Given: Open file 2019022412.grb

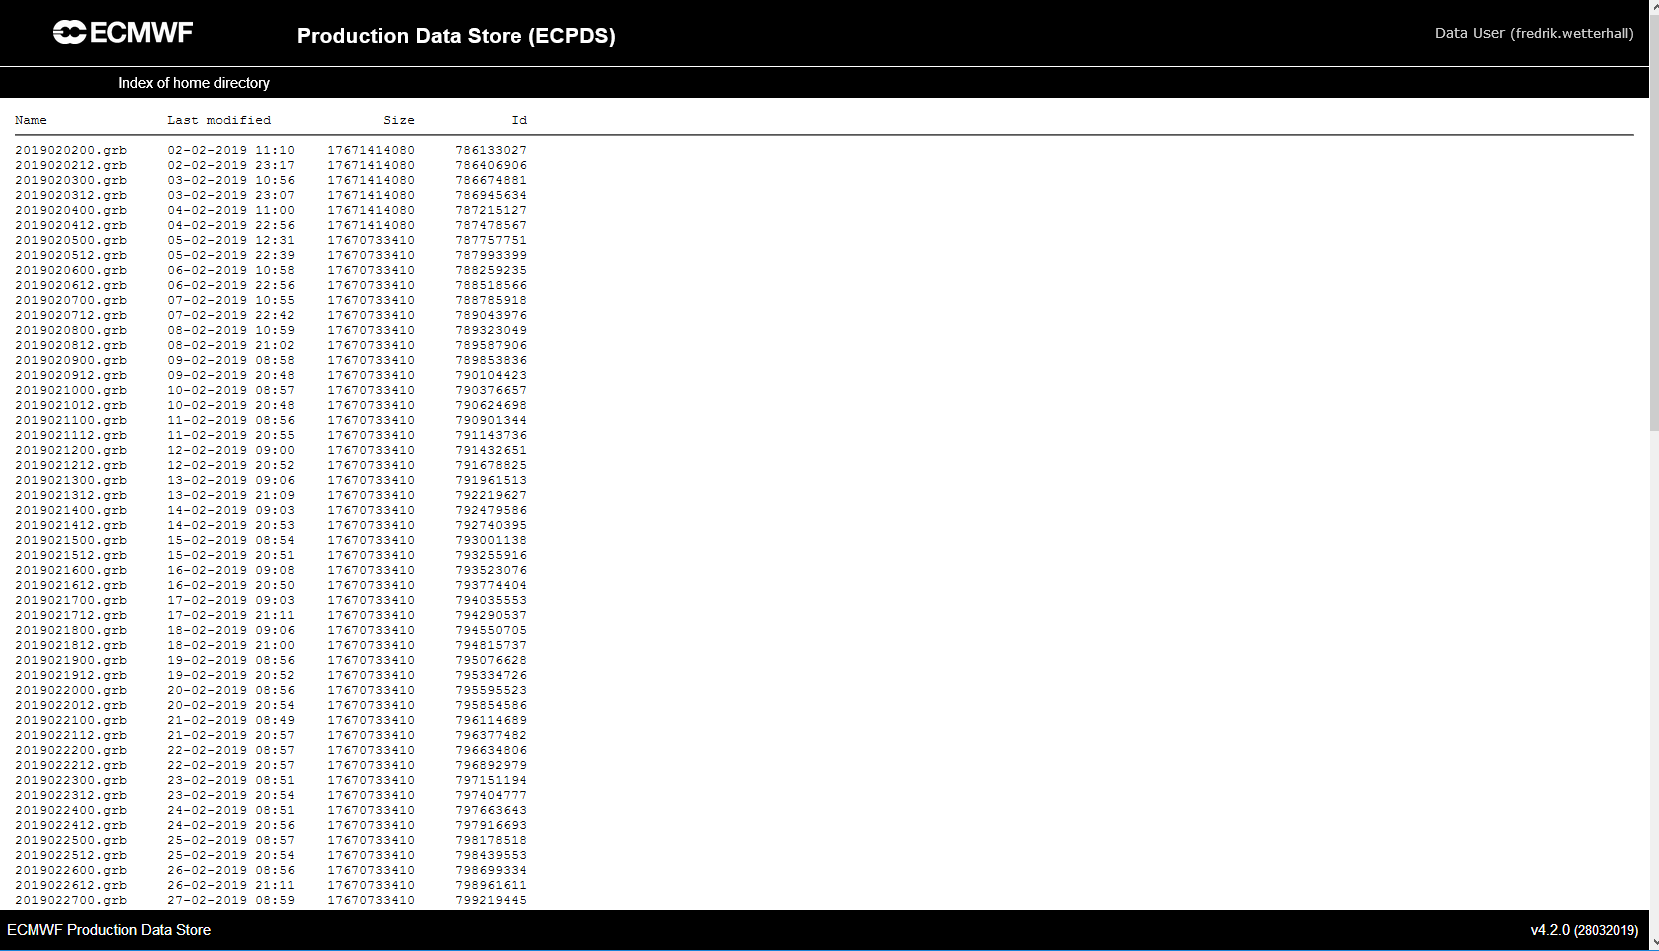Looking at the screenshot, I should coord(71,825).
